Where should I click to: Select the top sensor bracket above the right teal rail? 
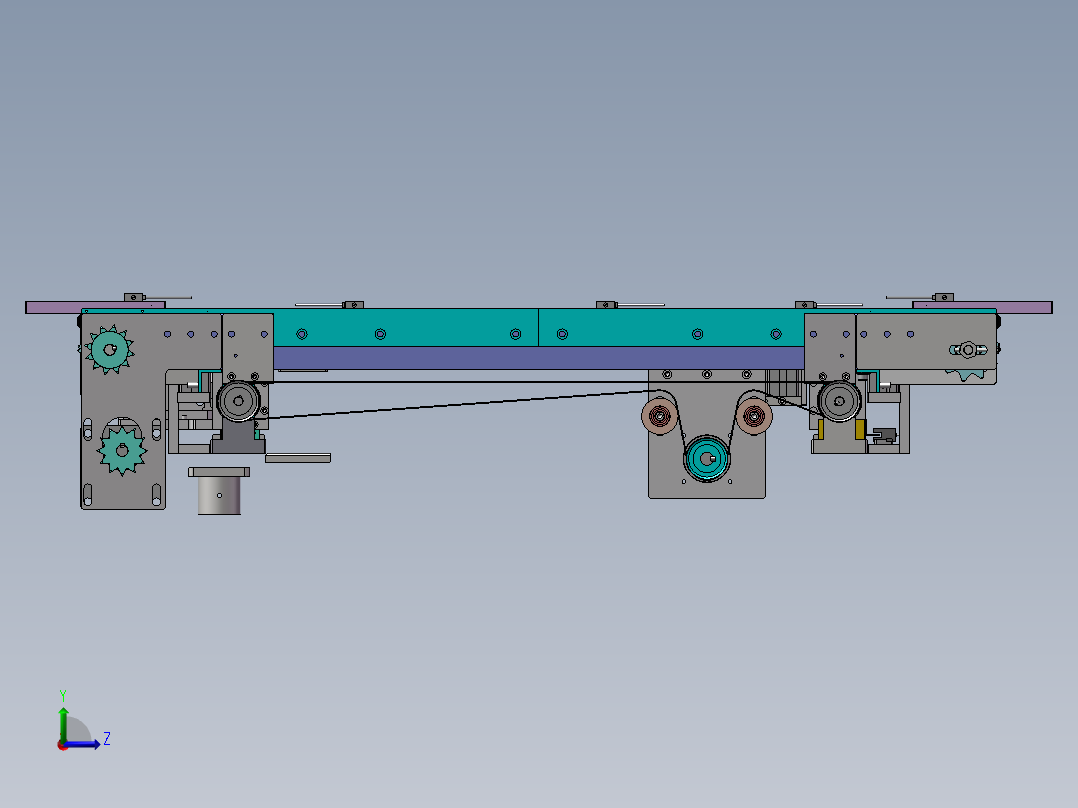click(x=606, y=305)
